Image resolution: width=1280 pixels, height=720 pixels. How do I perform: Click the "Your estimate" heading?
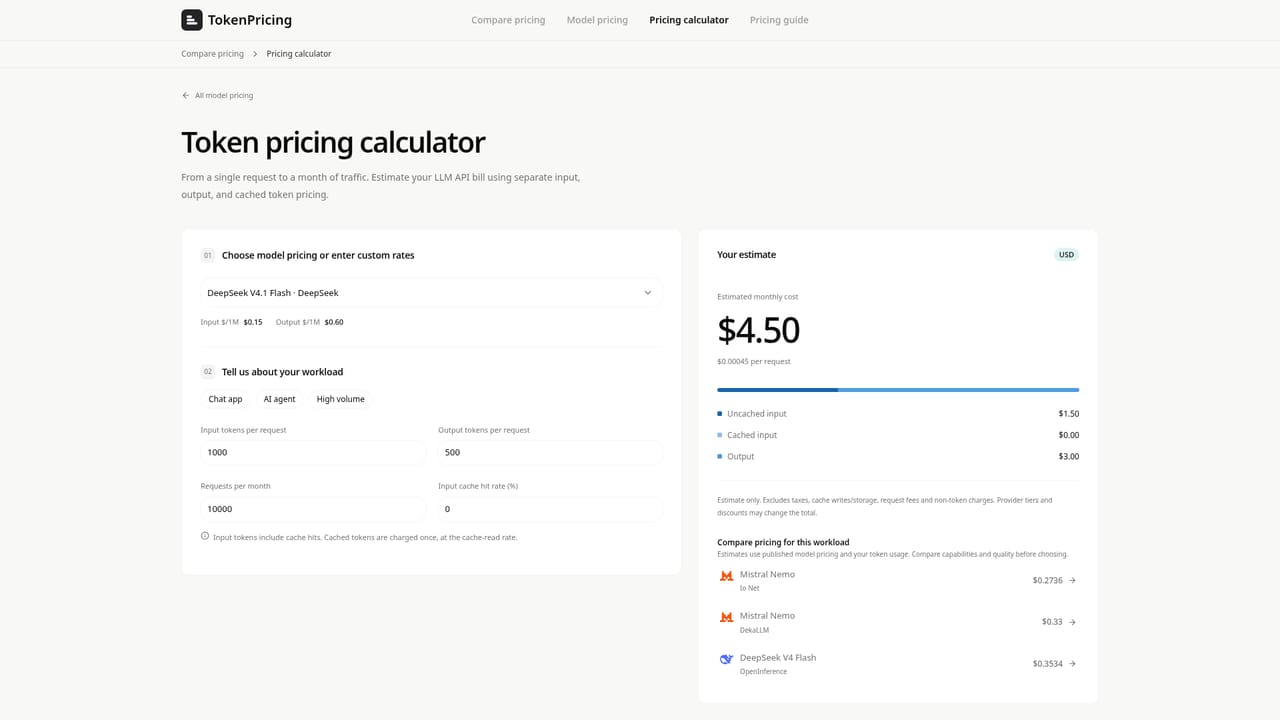(746, 255)
